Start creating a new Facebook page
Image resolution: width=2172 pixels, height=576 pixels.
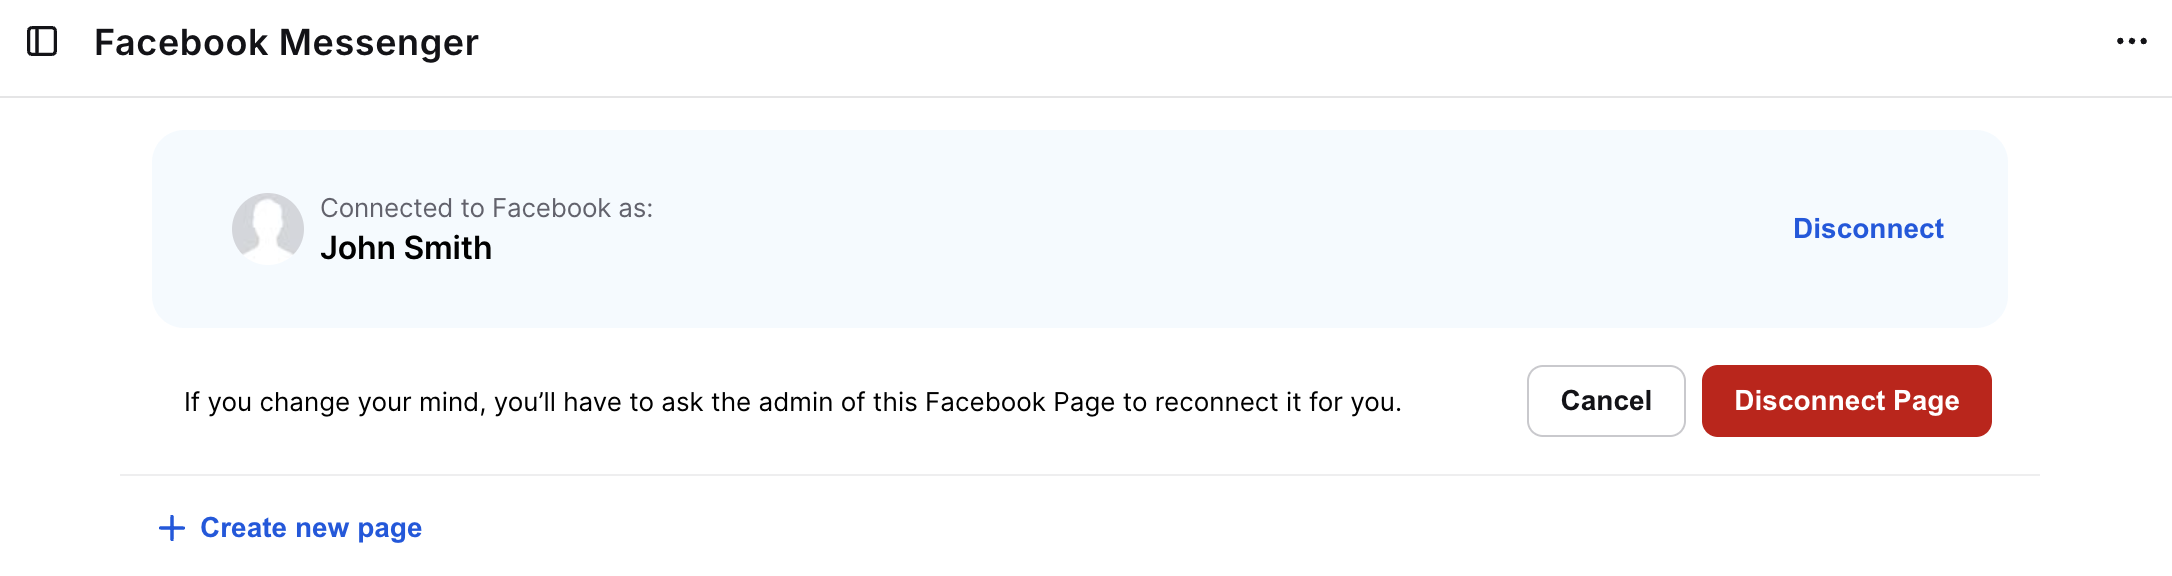(310, 528)
